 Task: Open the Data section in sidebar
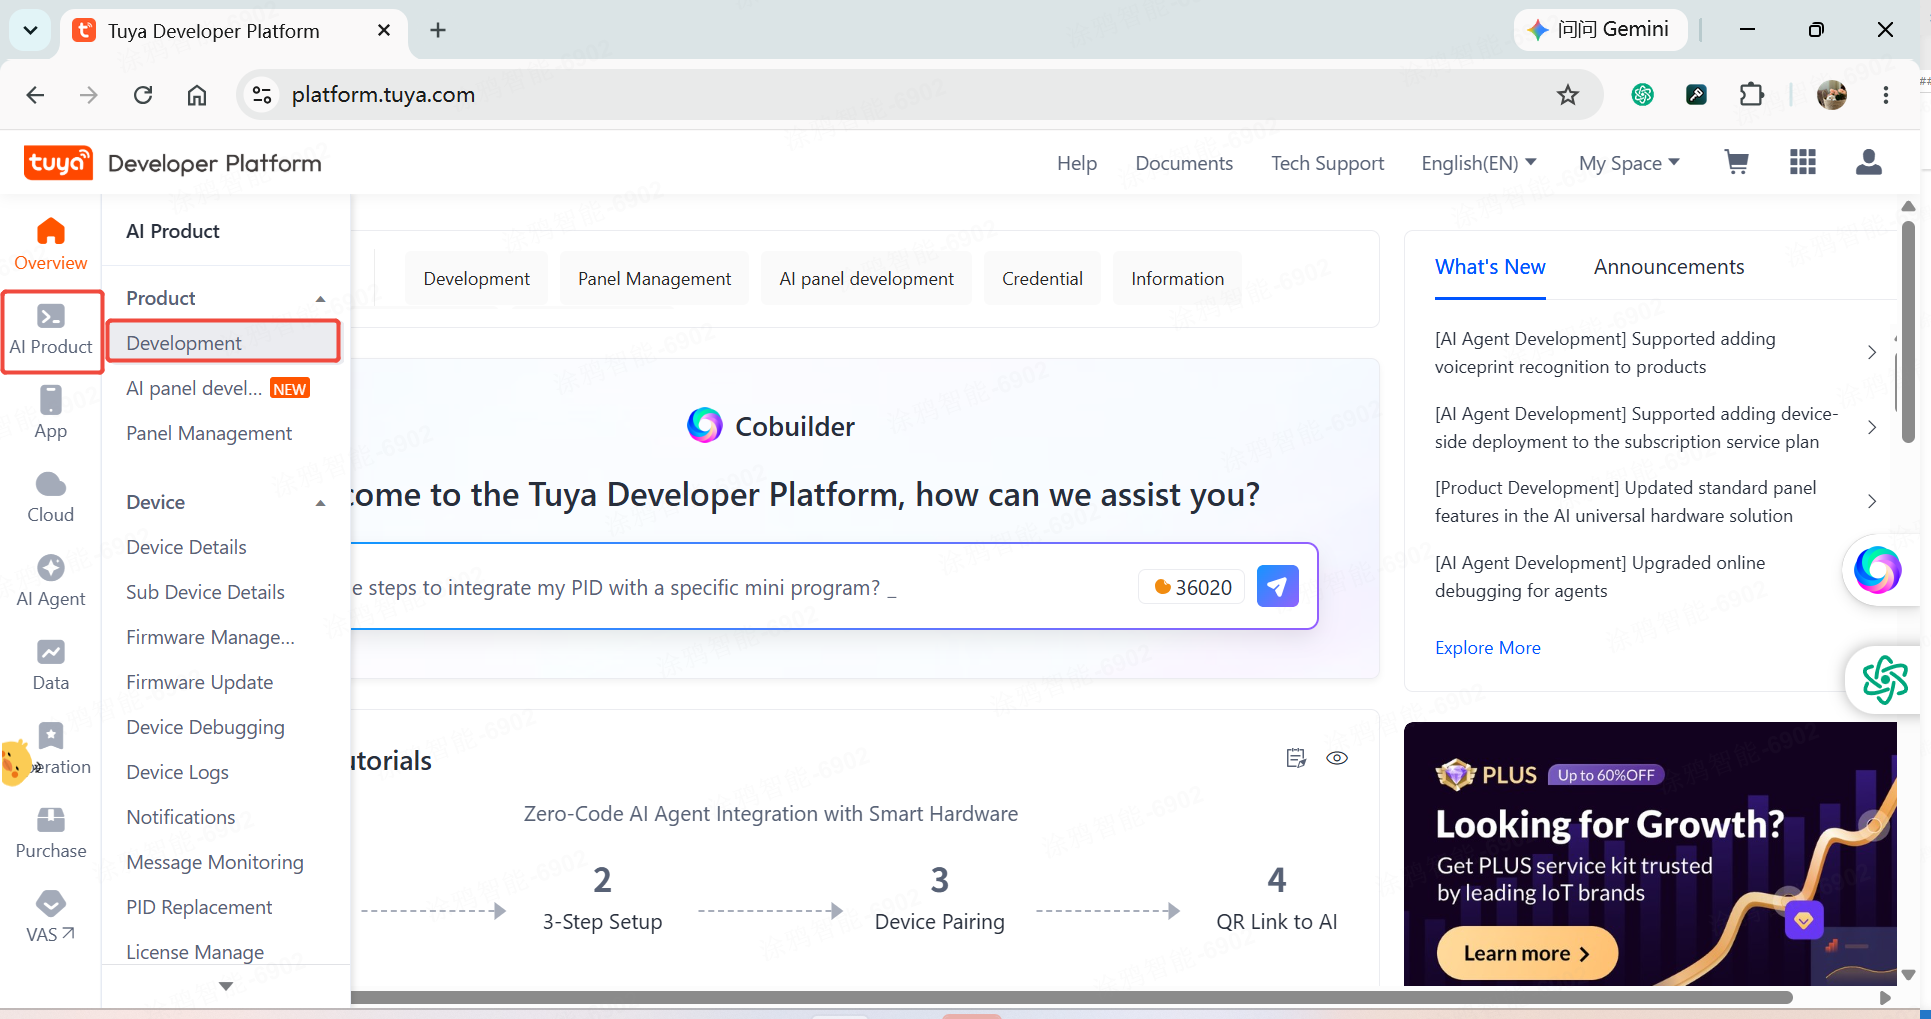(x=50, y=665)
